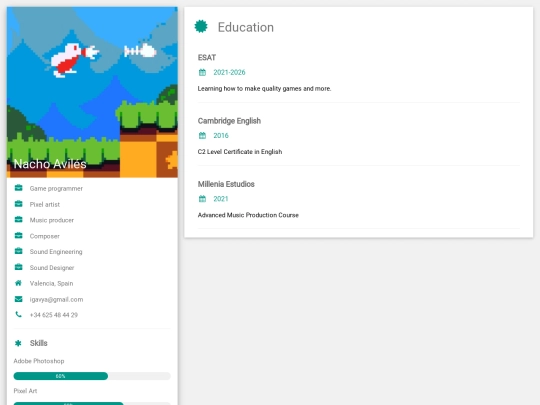Click the briefcase icon beside Music producer
This screenshot has height=405, width=540.
click(19, 220)
